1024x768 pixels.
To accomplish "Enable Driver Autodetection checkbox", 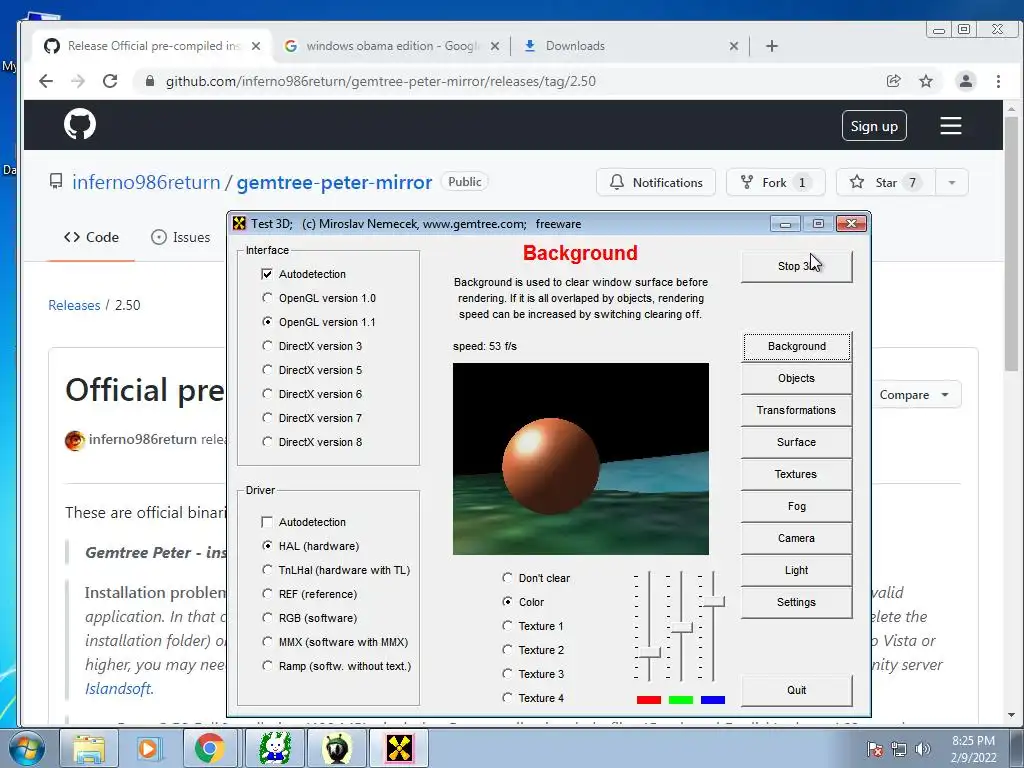I will point(266,522).
